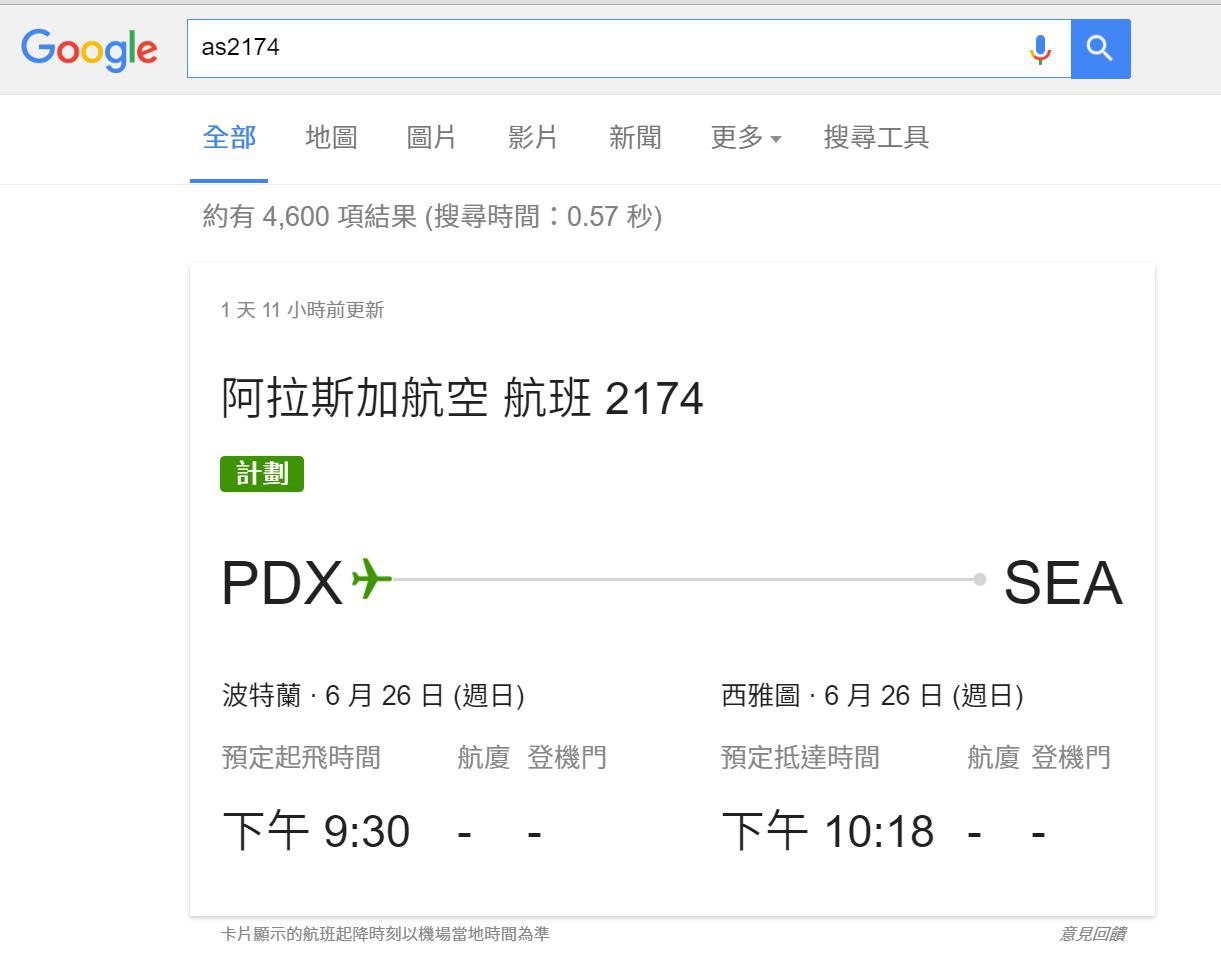
Task: Click the 意見回饋 feedback link
Action: pos(1092,934)
